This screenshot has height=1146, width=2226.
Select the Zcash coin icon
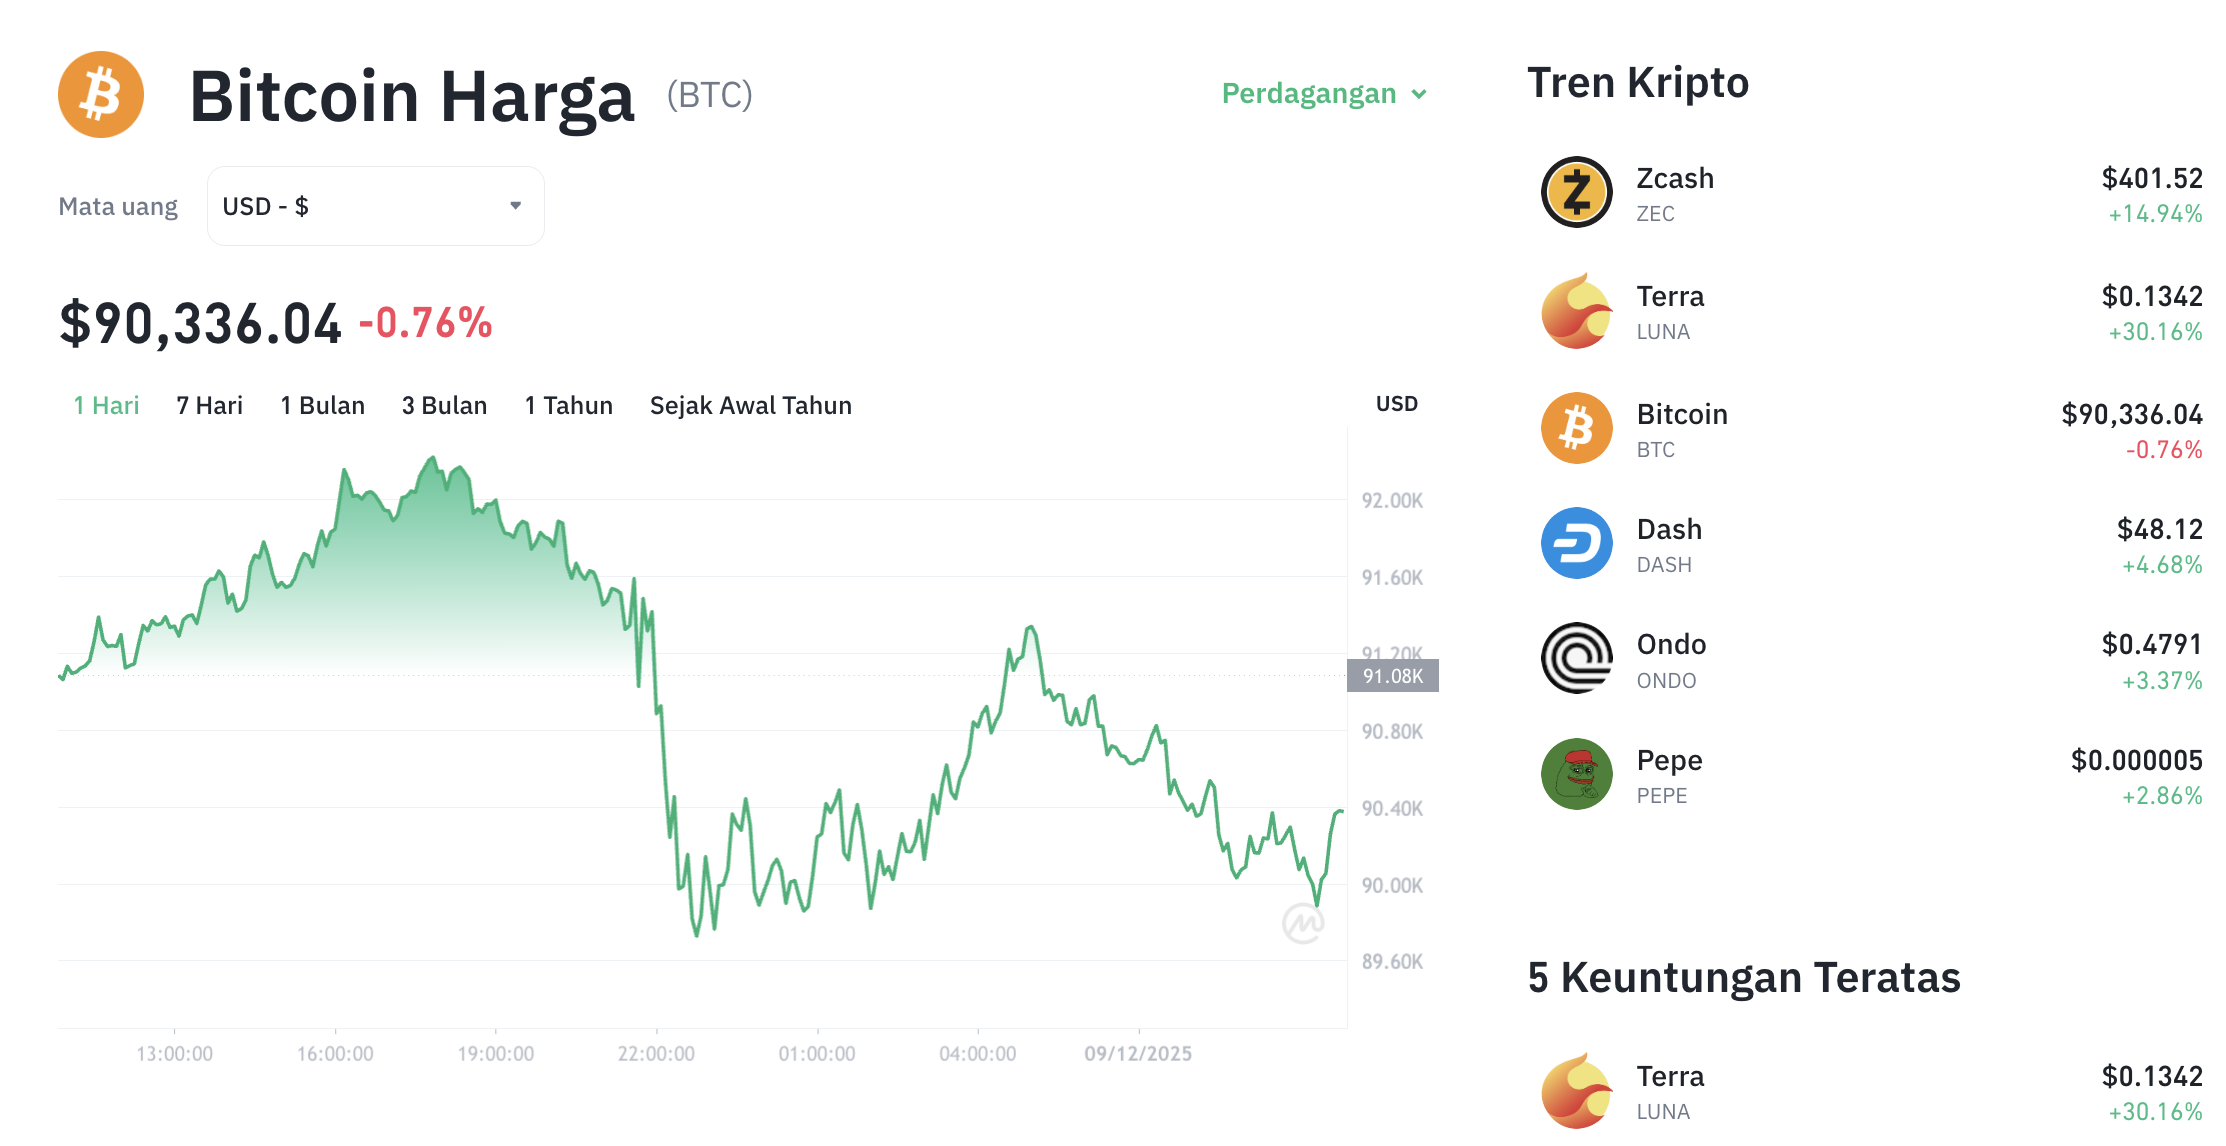(1576, 192)
